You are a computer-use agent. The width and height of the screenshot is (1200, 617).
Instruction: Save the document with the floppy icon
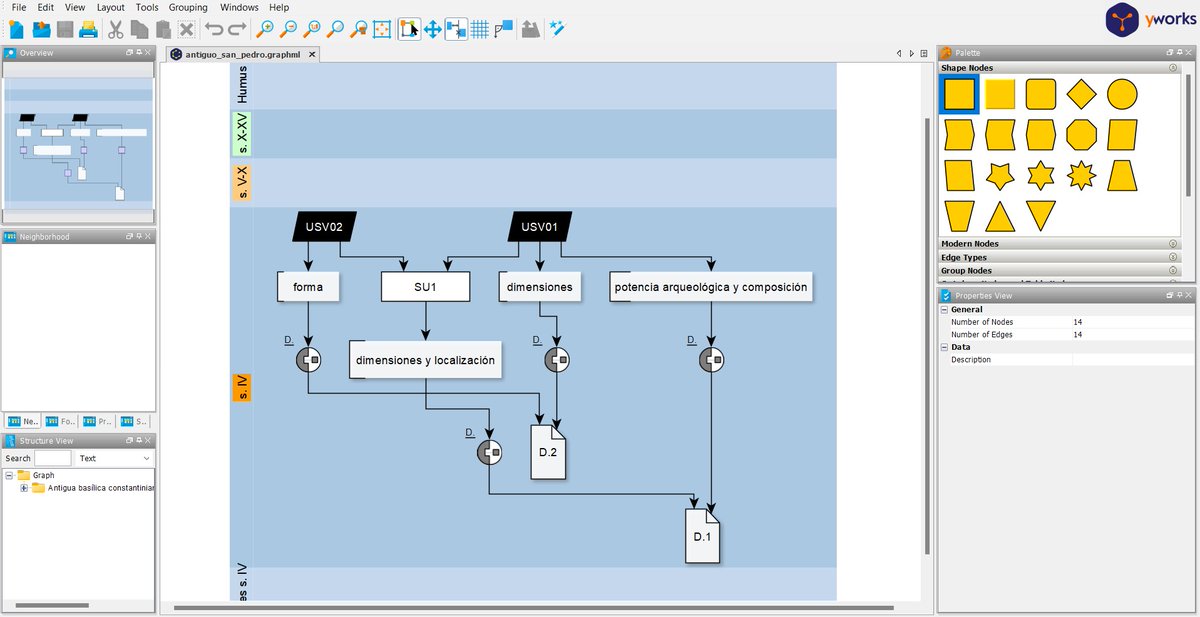(x=65, y=29)
